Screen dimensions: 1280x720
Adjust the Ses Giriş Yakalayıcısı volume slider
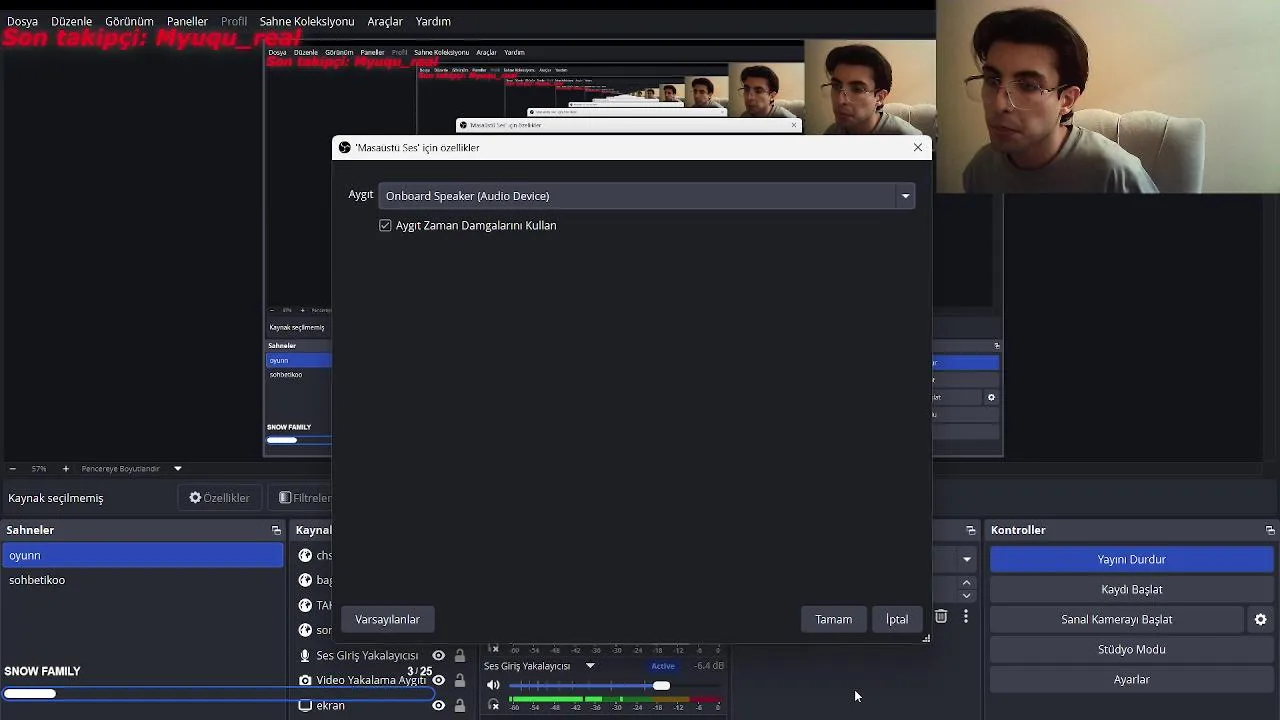(615, 685)
